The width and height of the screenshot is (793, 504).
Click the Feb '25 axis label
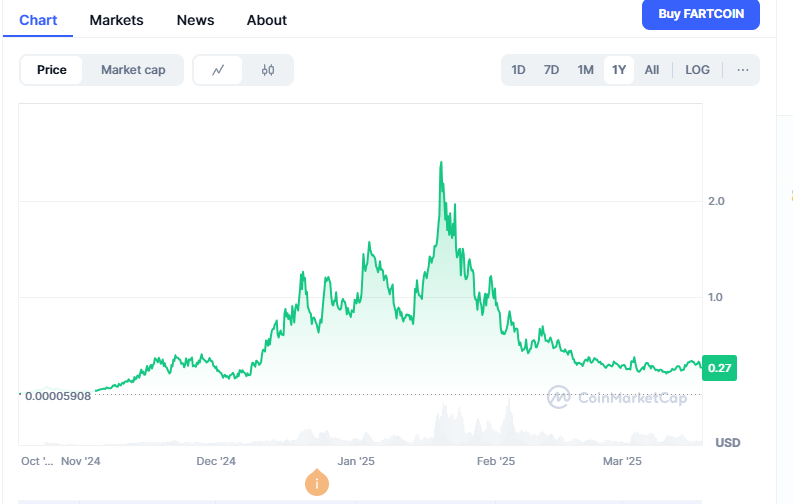(496, 461)
